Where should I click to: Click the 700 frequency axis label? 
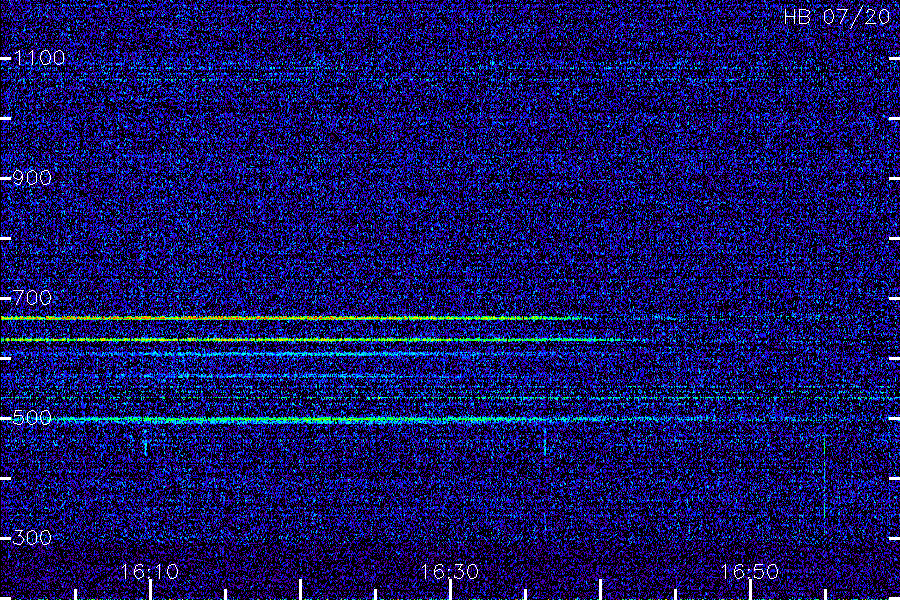click(32, 298)
